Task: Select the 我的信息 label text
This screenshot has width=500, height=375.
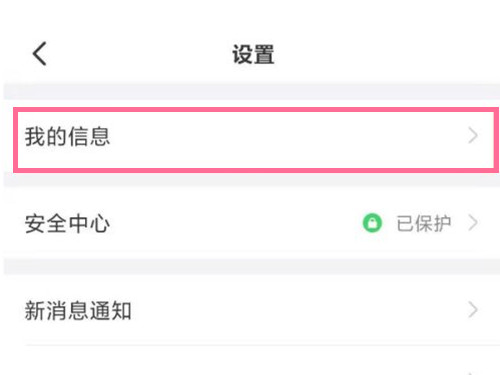Action: 67,136
